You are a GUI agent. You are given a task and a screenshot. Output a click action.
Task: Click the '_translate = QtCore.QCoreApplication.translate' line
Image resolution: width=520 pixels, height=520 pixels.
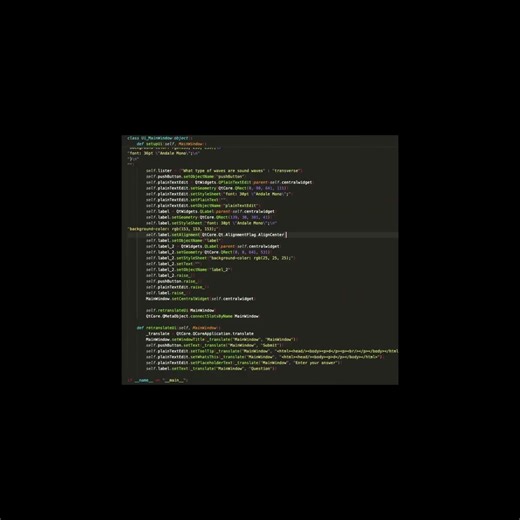tap(200, 334)
